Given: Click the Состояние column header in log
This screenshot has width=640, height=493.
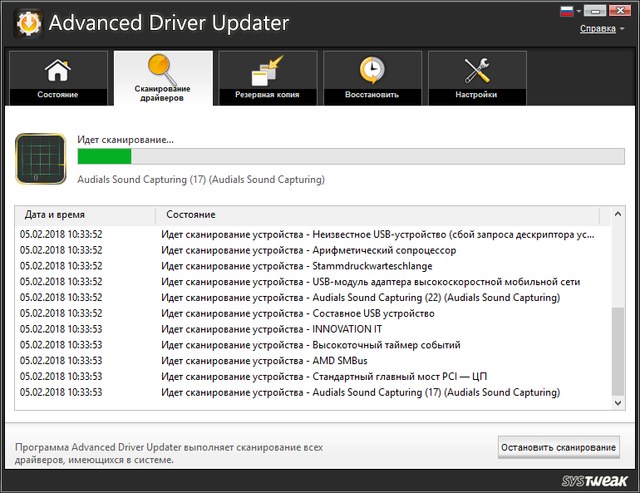Looking at the screenshot, I should tap(378, 215).
